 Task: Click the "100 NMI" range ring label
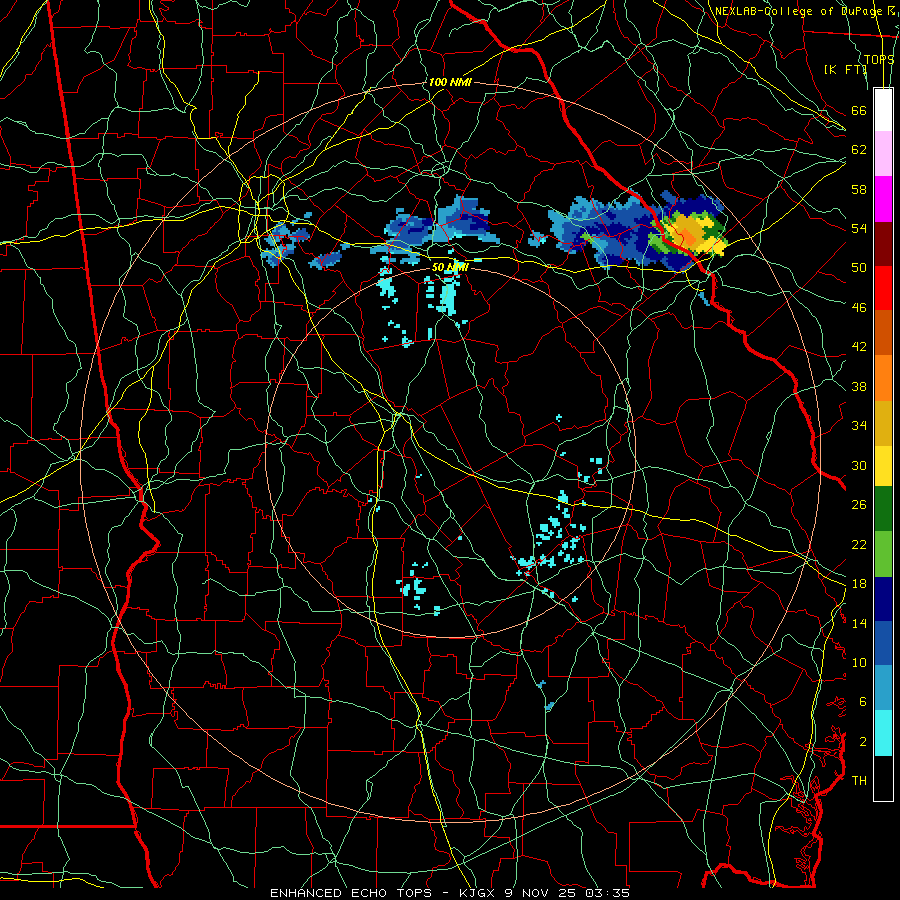(x=450, y=82)
